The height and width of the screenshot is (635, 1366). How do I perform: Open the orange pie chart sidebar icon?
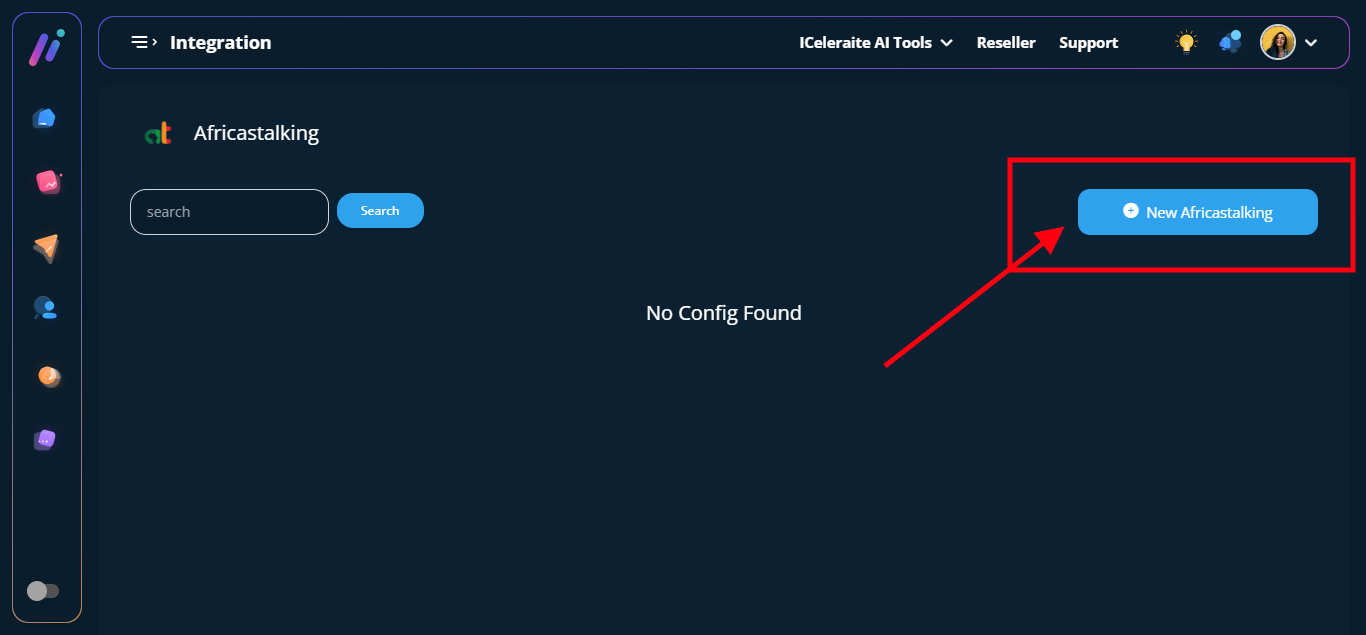(48, 376)
